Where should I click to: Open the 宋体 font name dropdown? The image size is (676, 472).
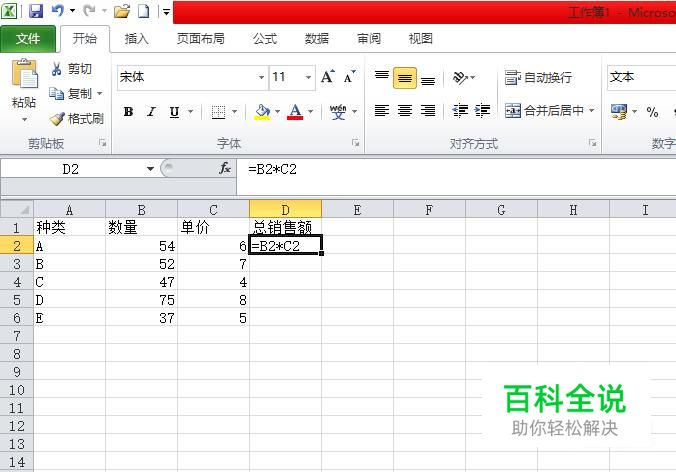point(261,77)
